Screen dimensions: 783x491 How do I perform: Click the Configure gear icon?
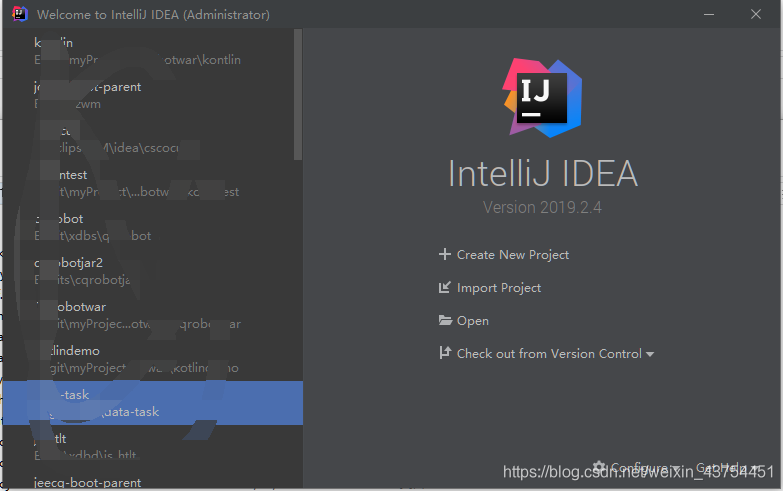click(x=599, y=467)
